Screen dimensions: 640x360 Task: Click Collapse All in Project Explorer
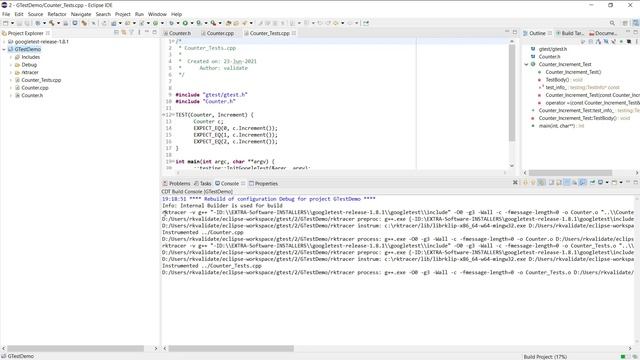pyautogui.click(x=117, y=32)
